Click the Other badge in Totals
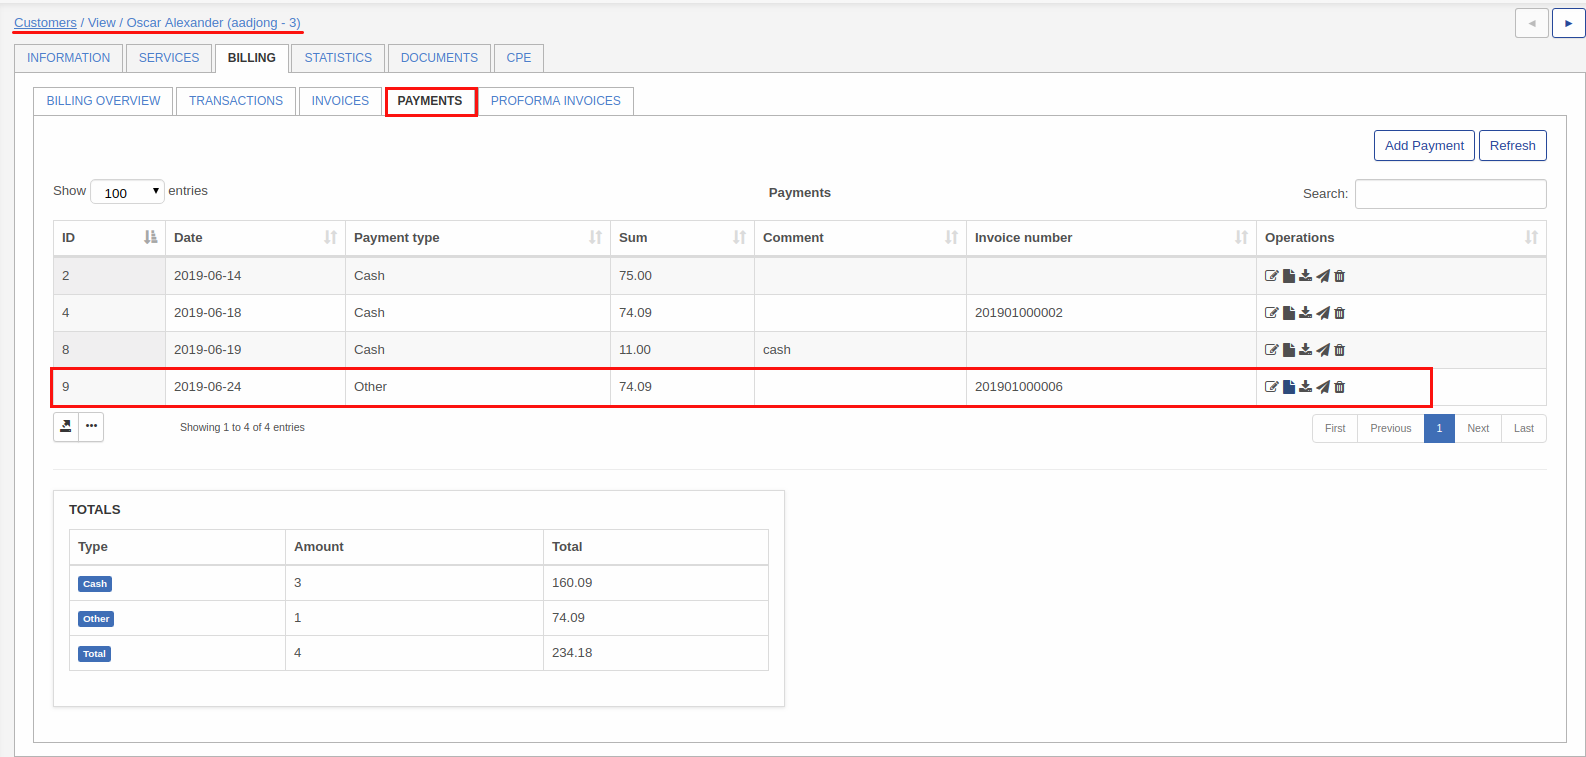 (96, 619)
